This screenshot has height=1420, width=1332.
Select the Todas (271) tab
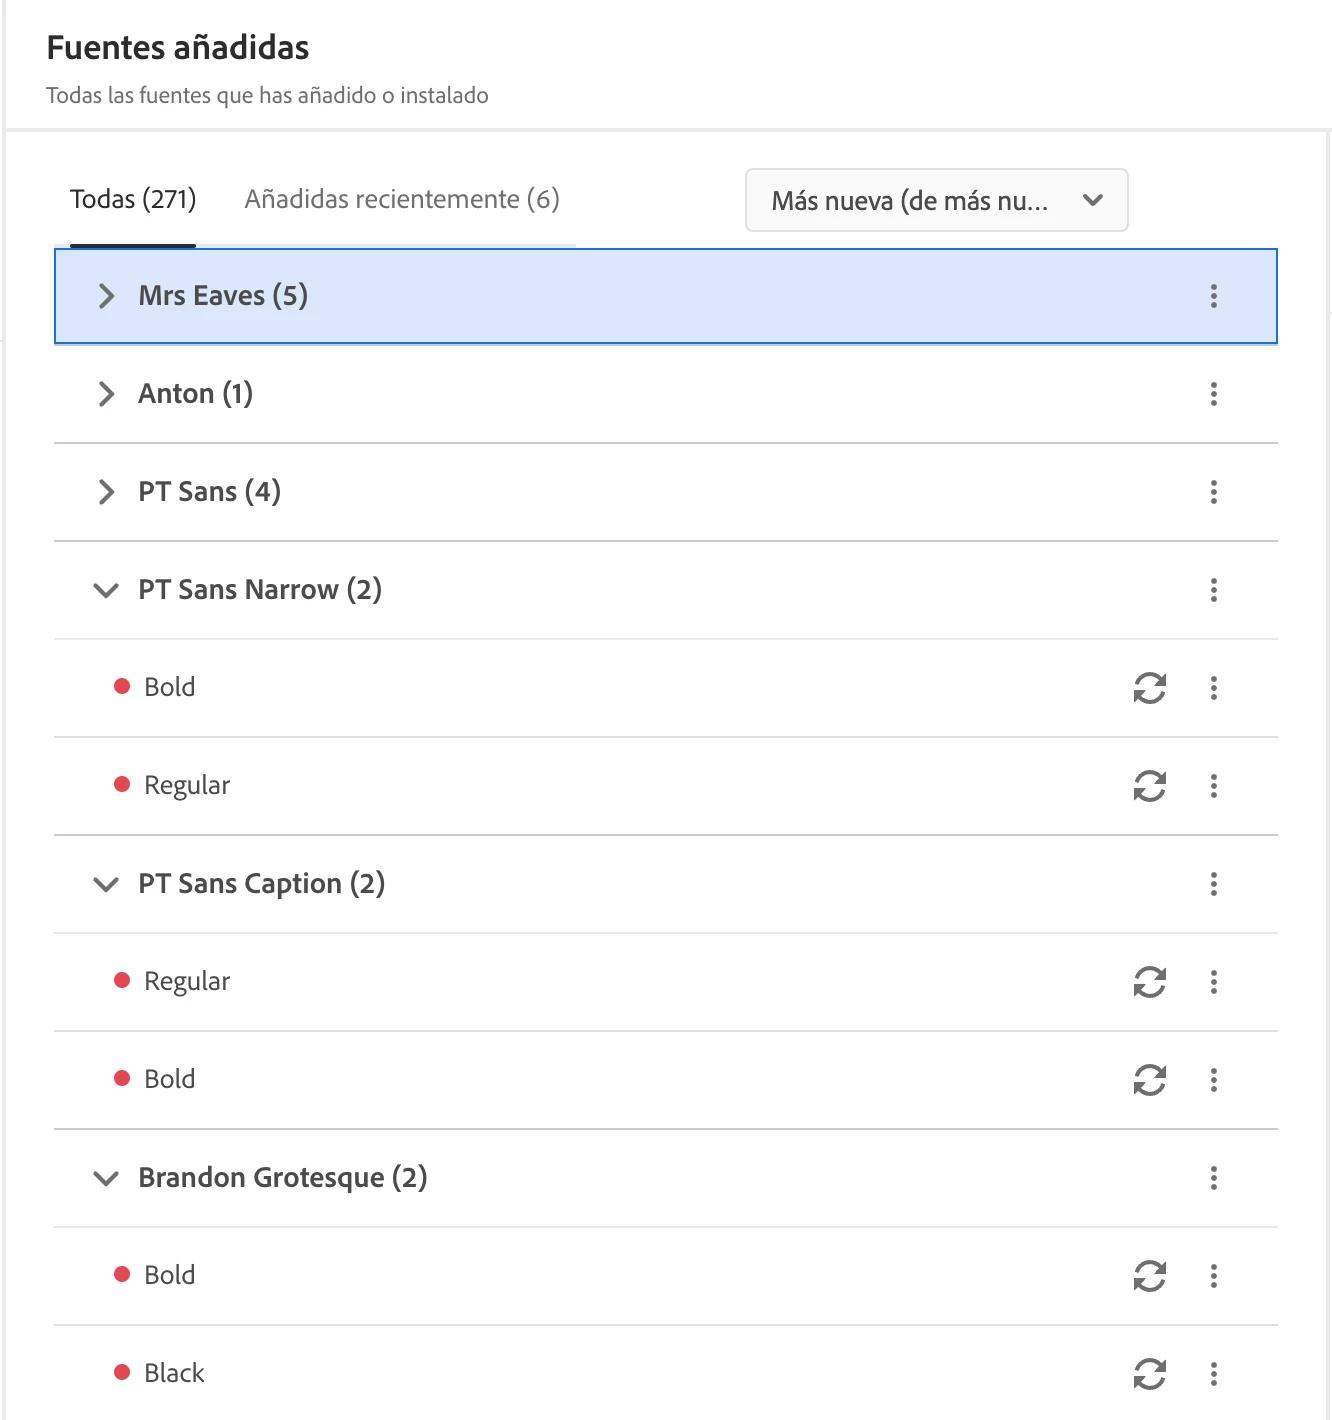click(133, 199)
